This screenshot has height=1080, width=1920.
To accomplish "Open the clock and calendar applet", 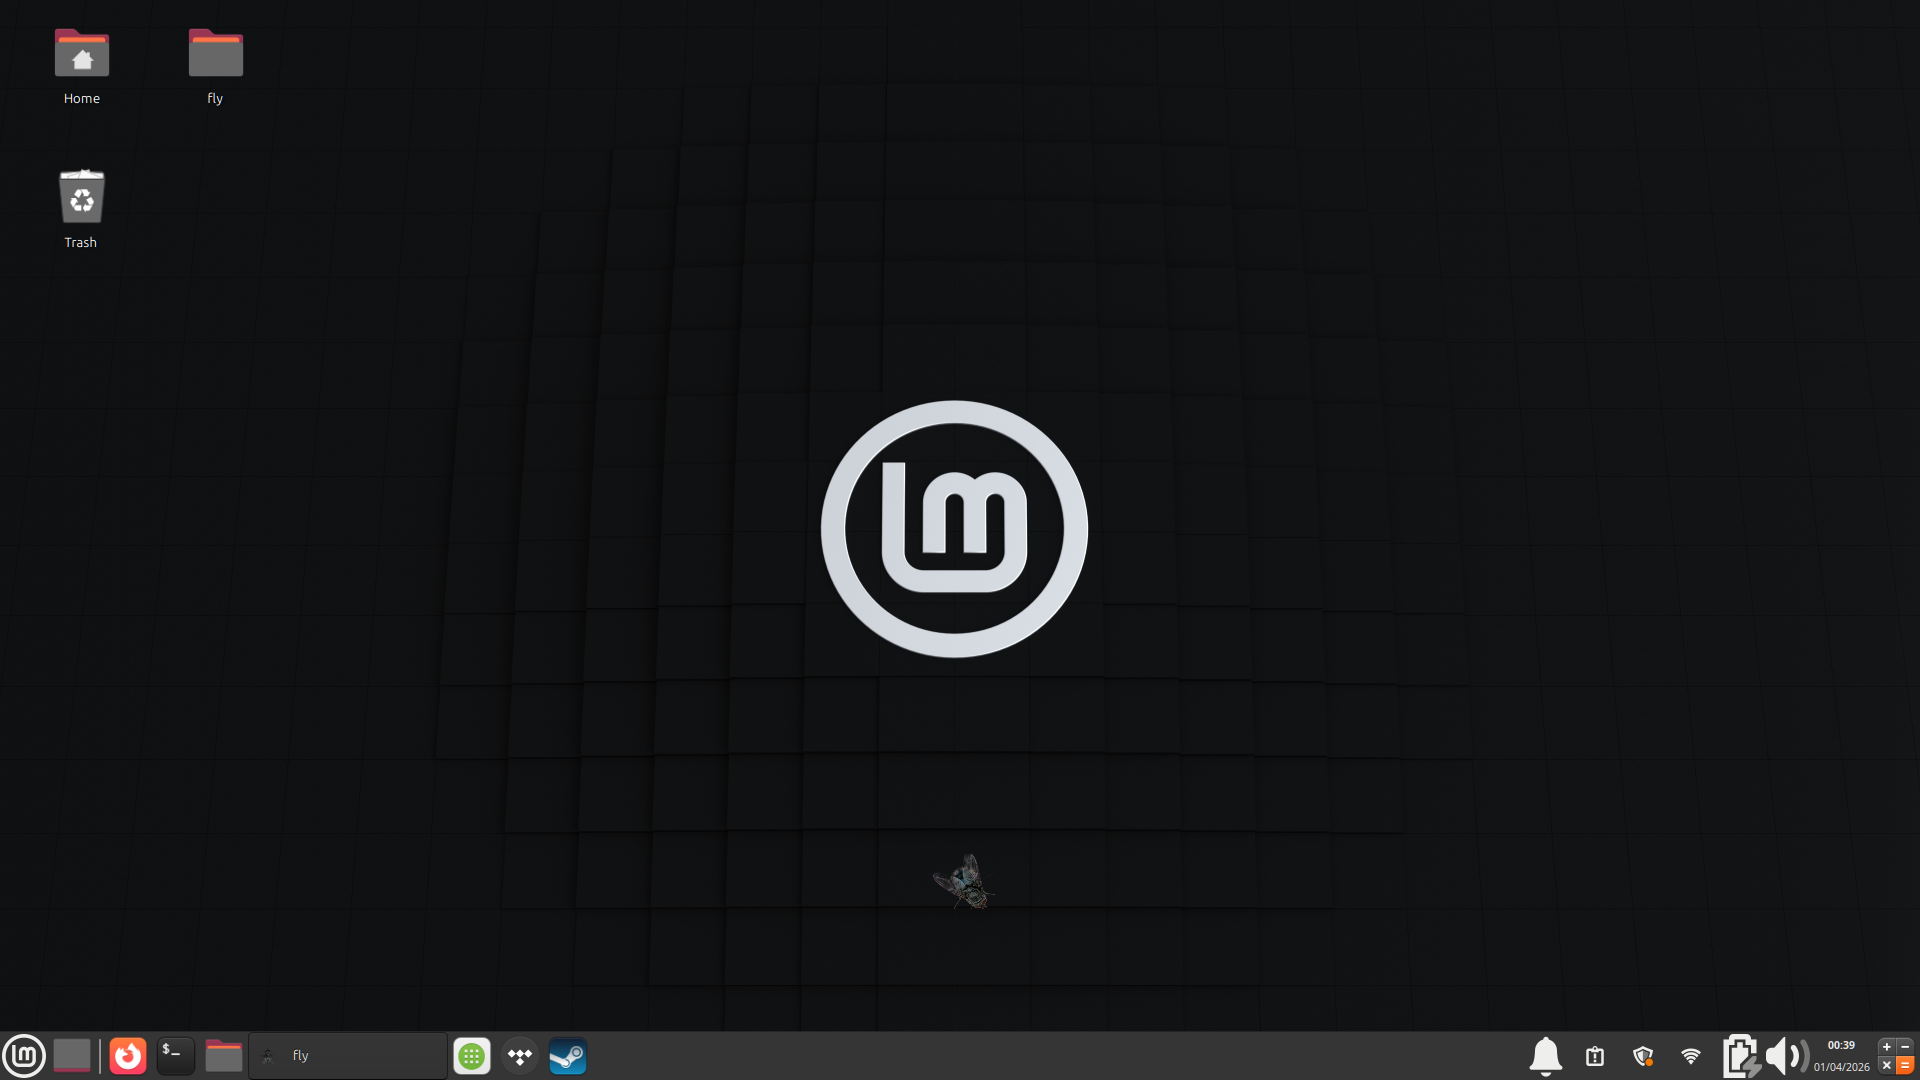I will pos(1841,1055).
